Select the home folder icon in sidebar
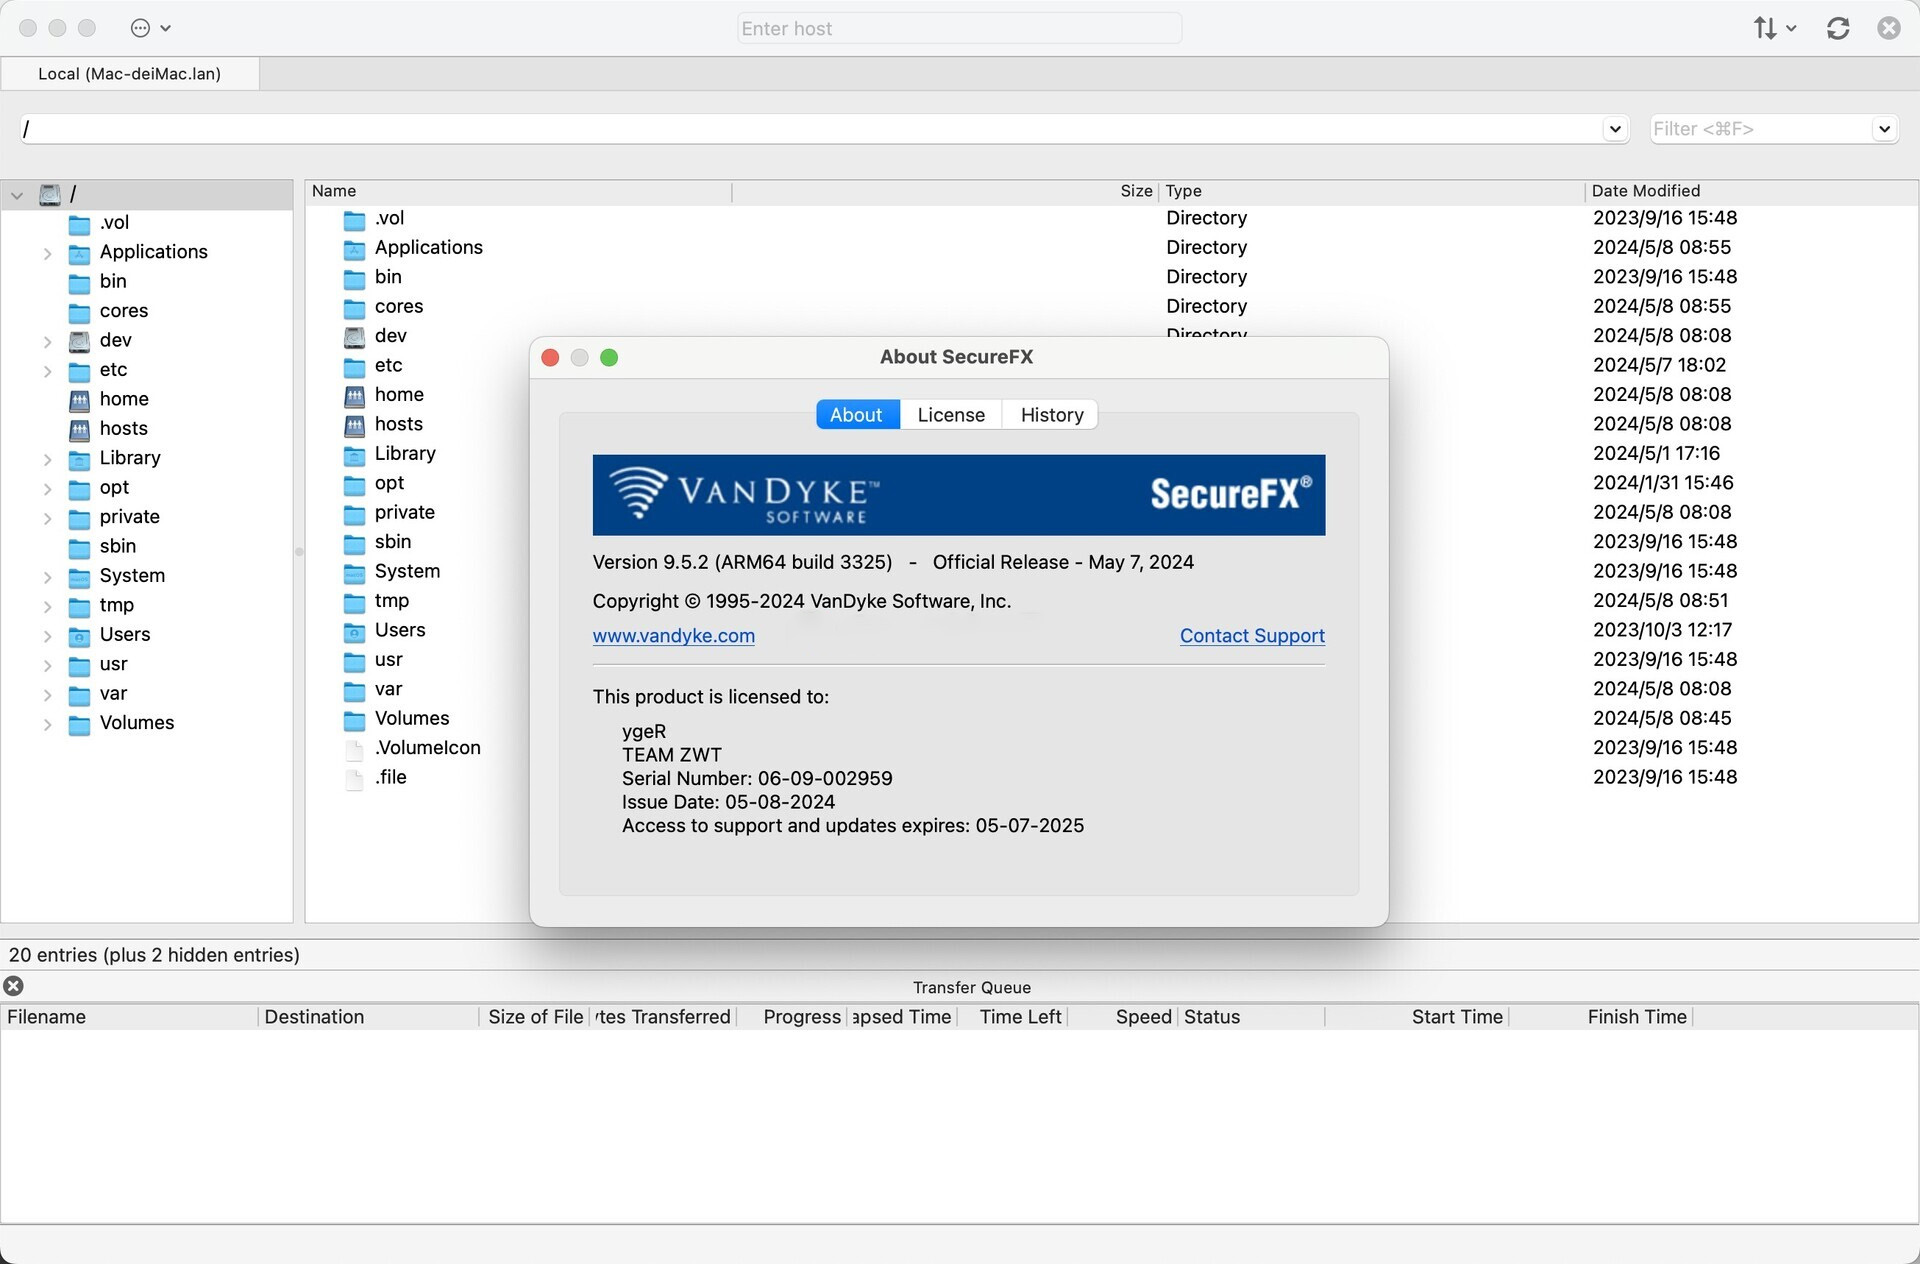The height and width of the screenshot is (1264, 1920). pyautogui.click(x=79, y=399)
